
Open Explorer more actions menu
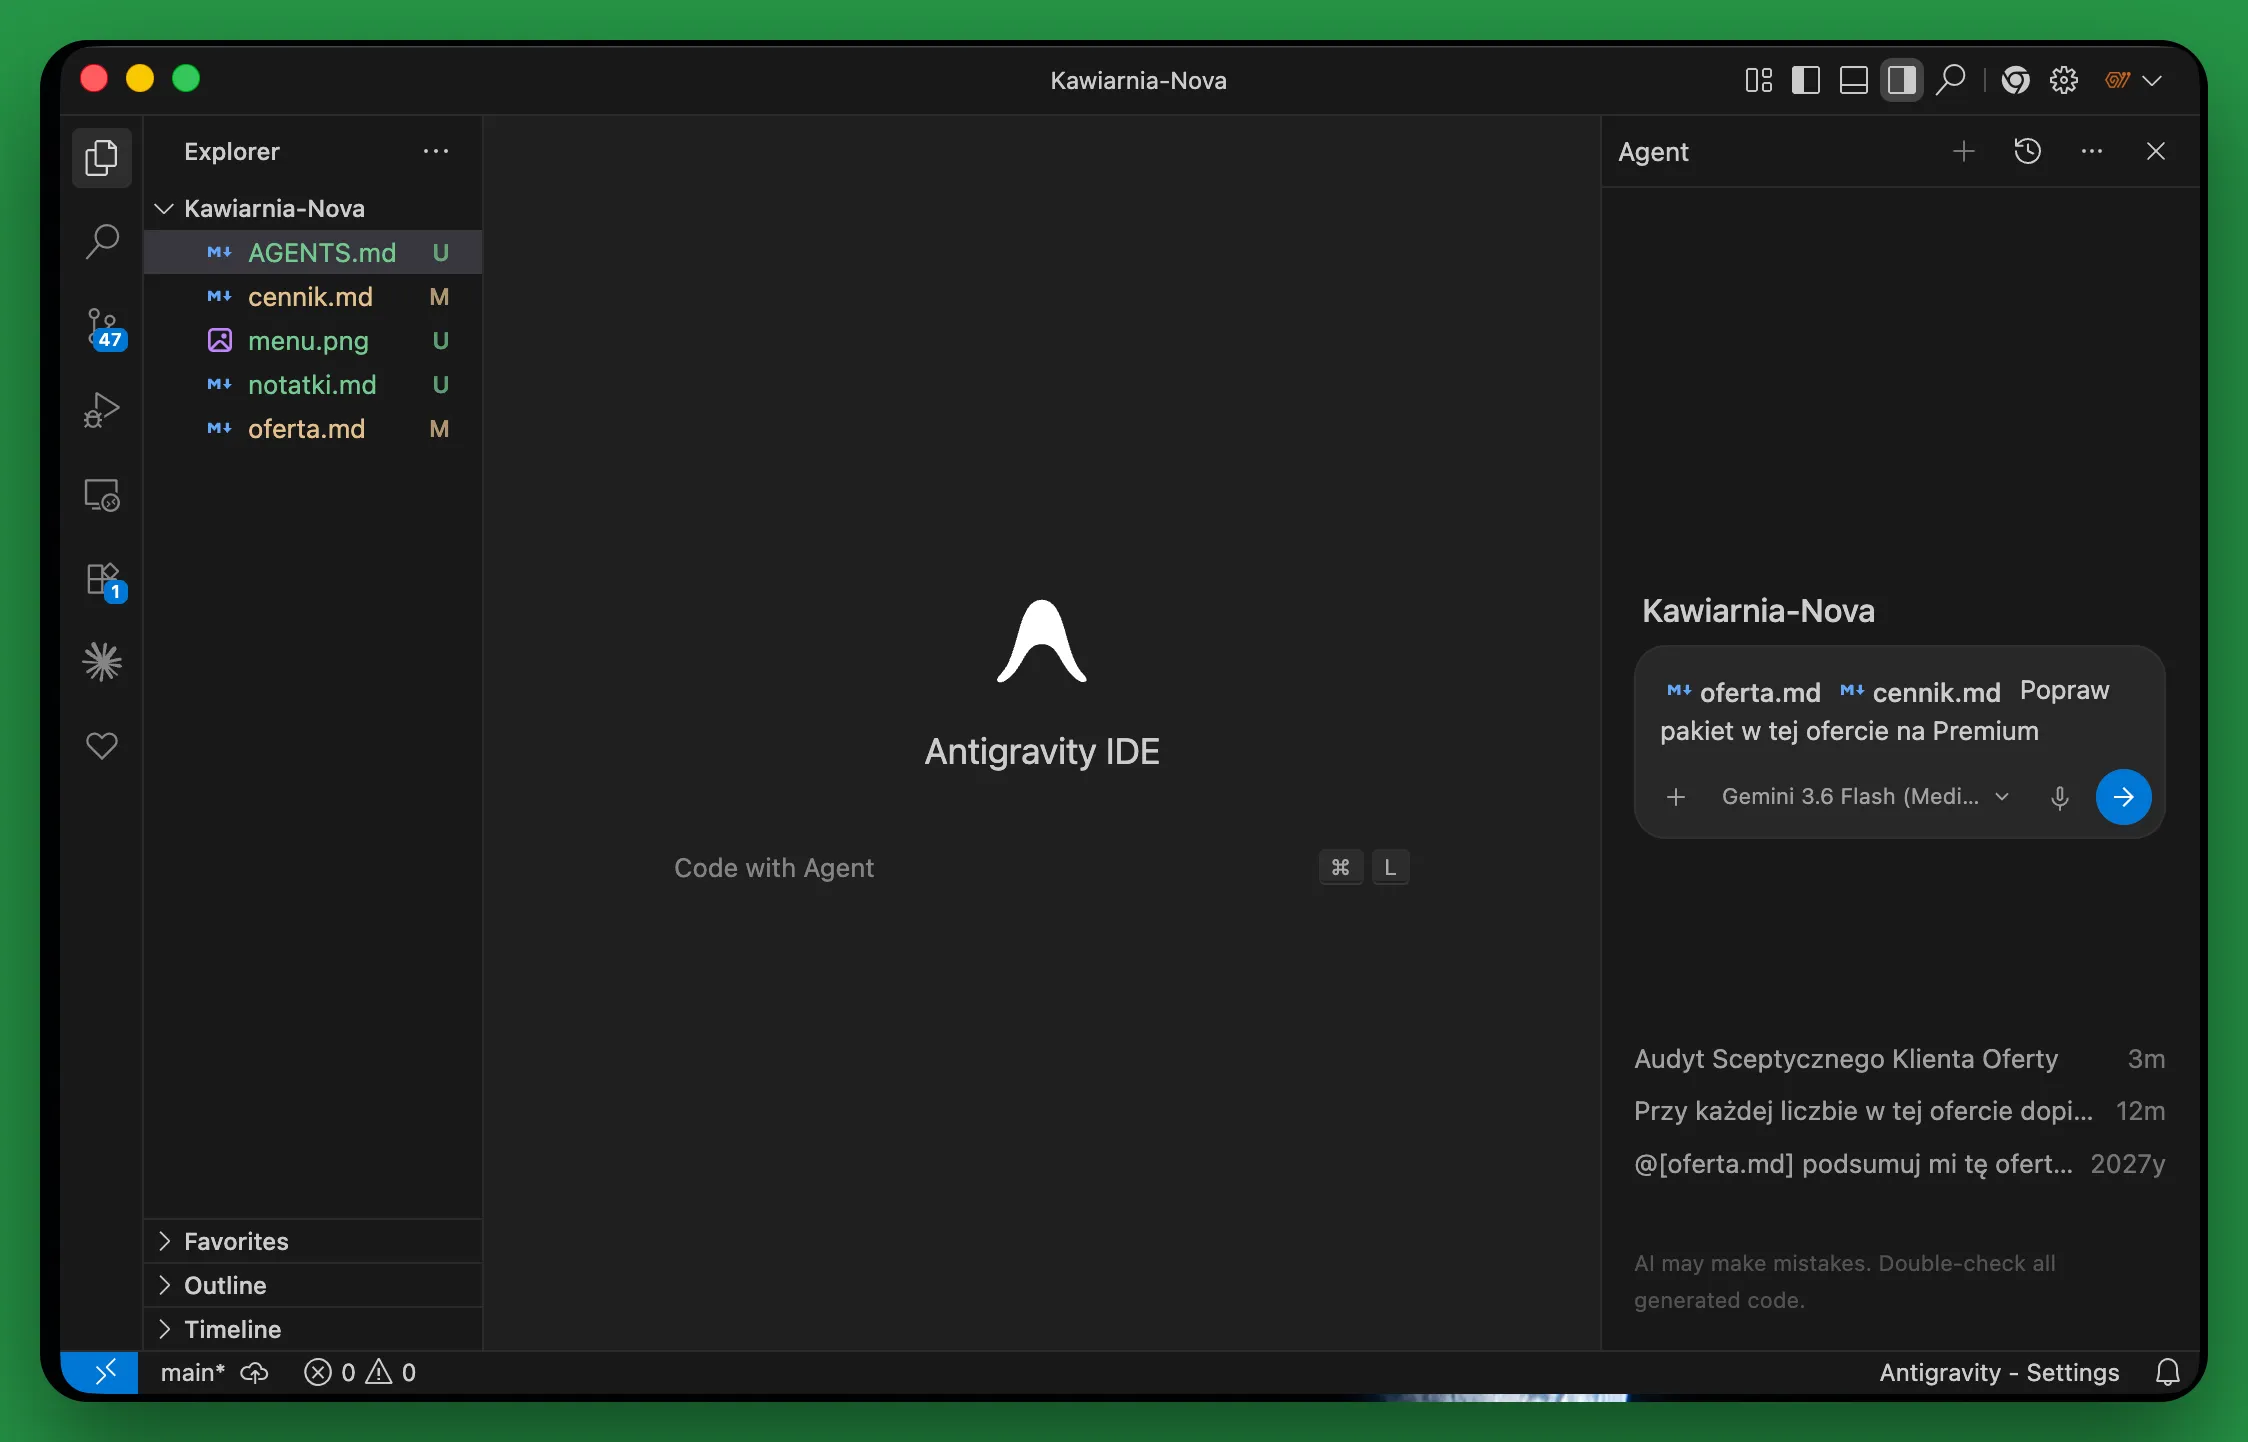pyautogui.click(x=436, y=151)
